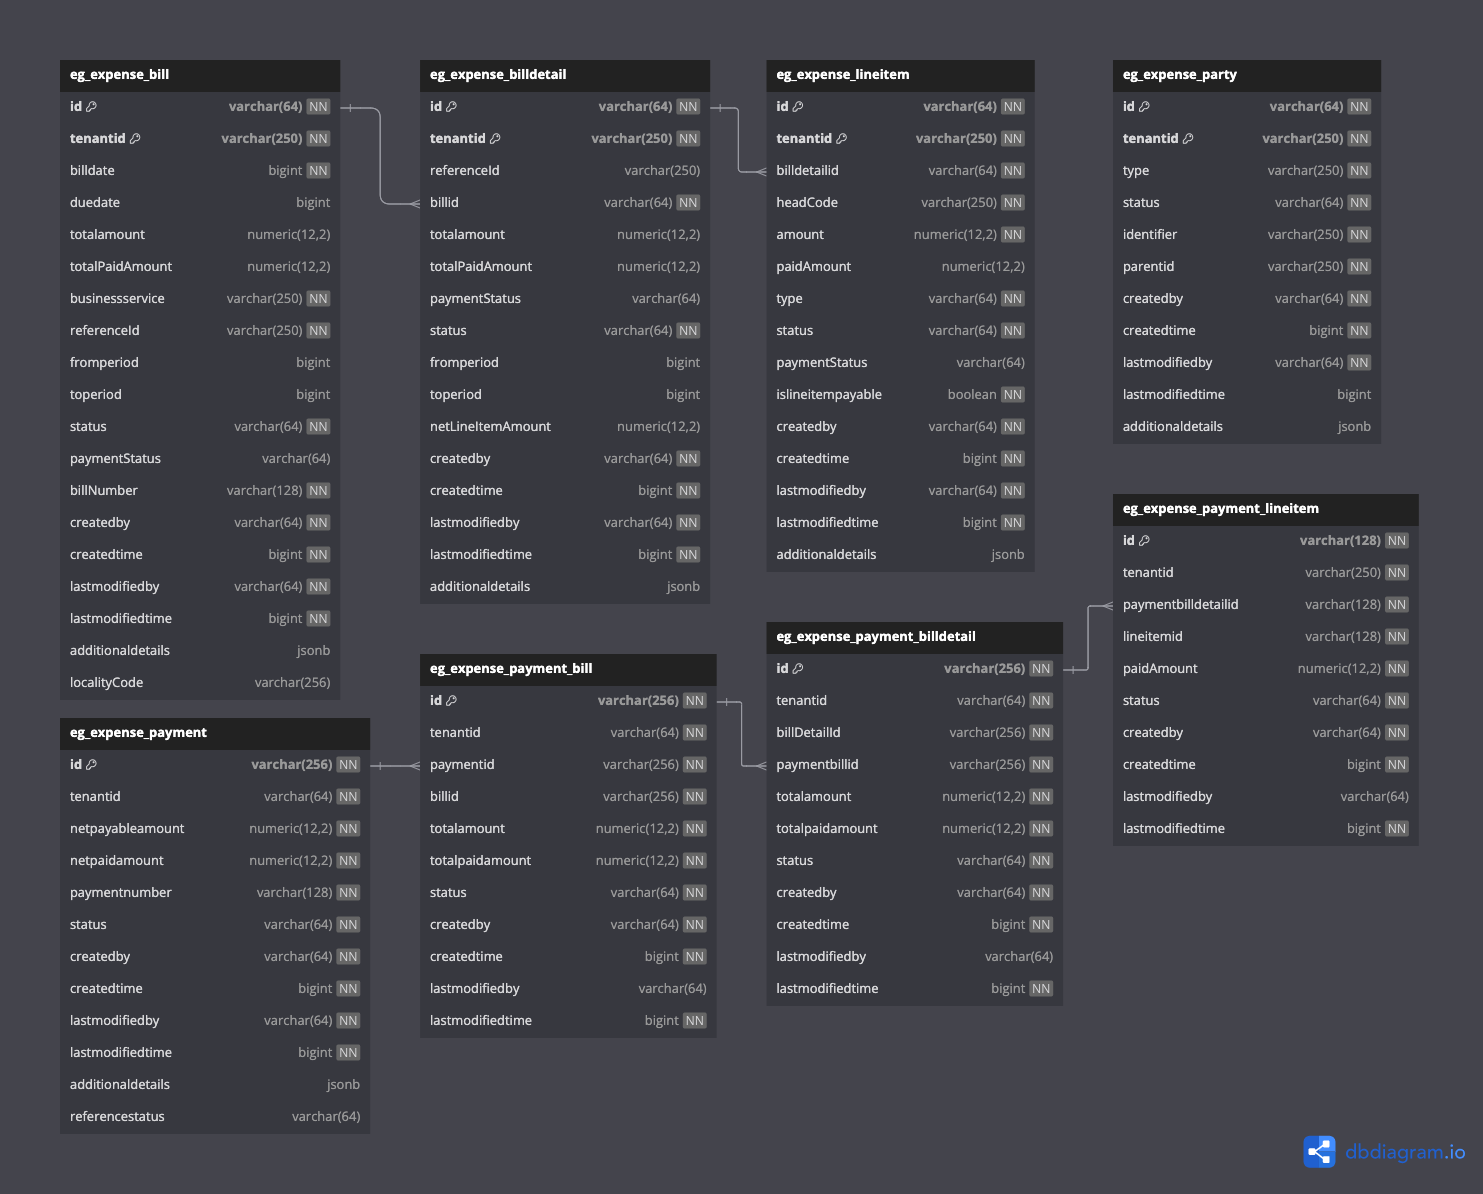1483x1194 pixels.
Task: Click the netLineItemAmount field row
Action: tap(565, 426)
